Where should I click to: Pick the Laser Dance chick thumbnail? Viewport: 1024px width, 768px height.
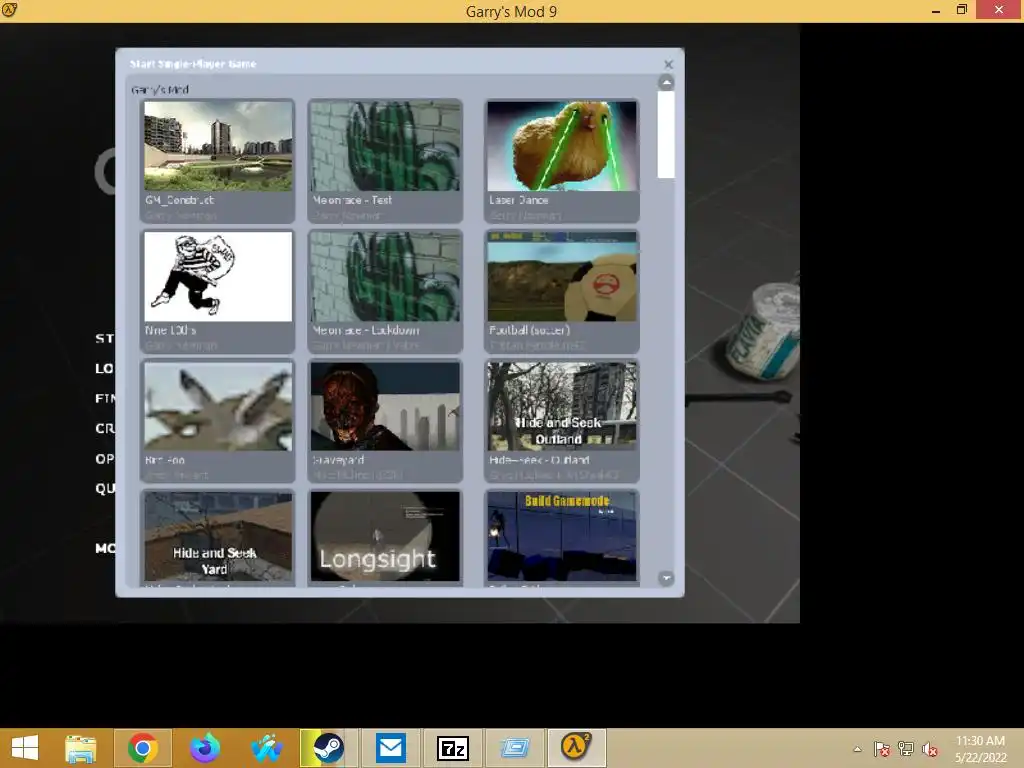pos(562,146)
